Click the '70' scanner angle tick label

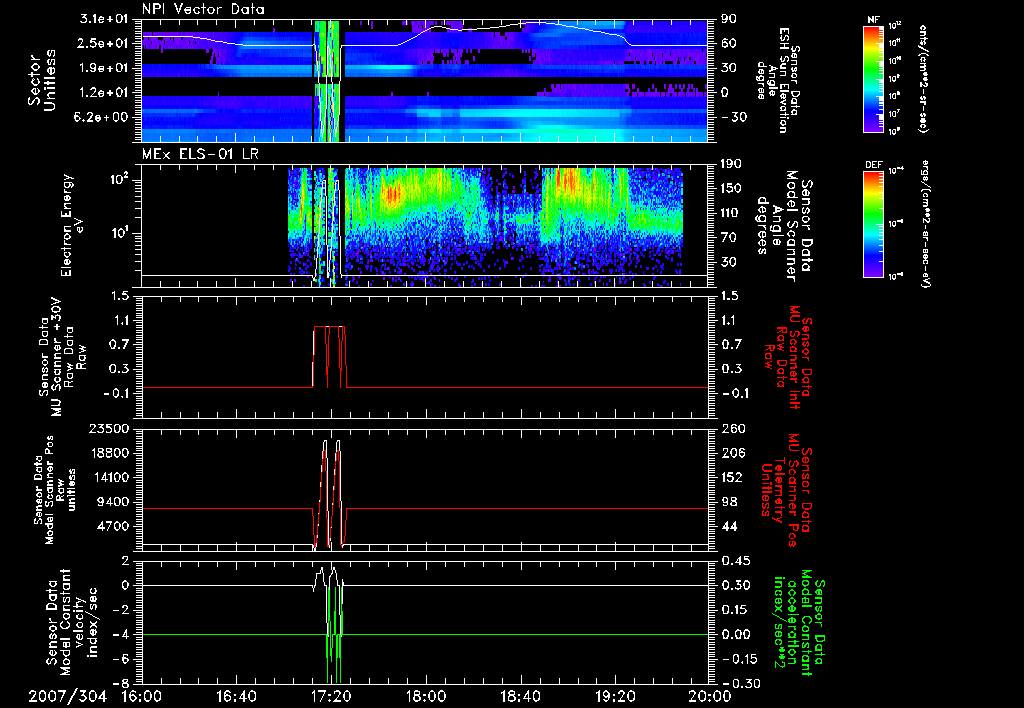pos(728,237)
